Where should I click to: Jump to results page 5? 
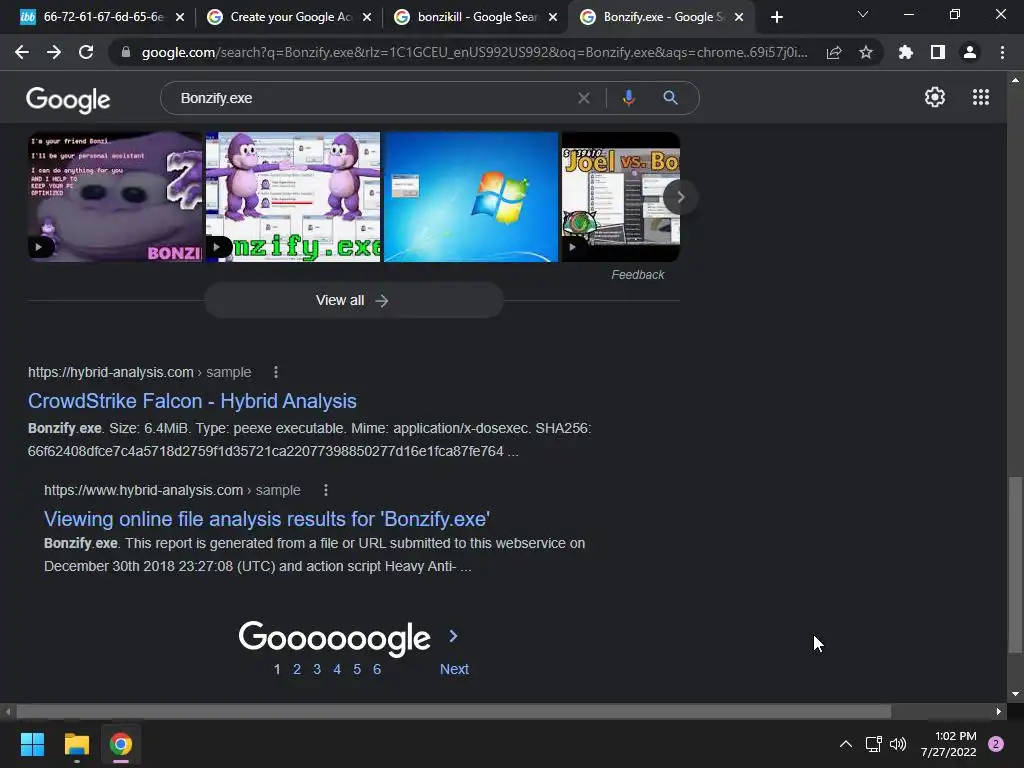[357, 669]
